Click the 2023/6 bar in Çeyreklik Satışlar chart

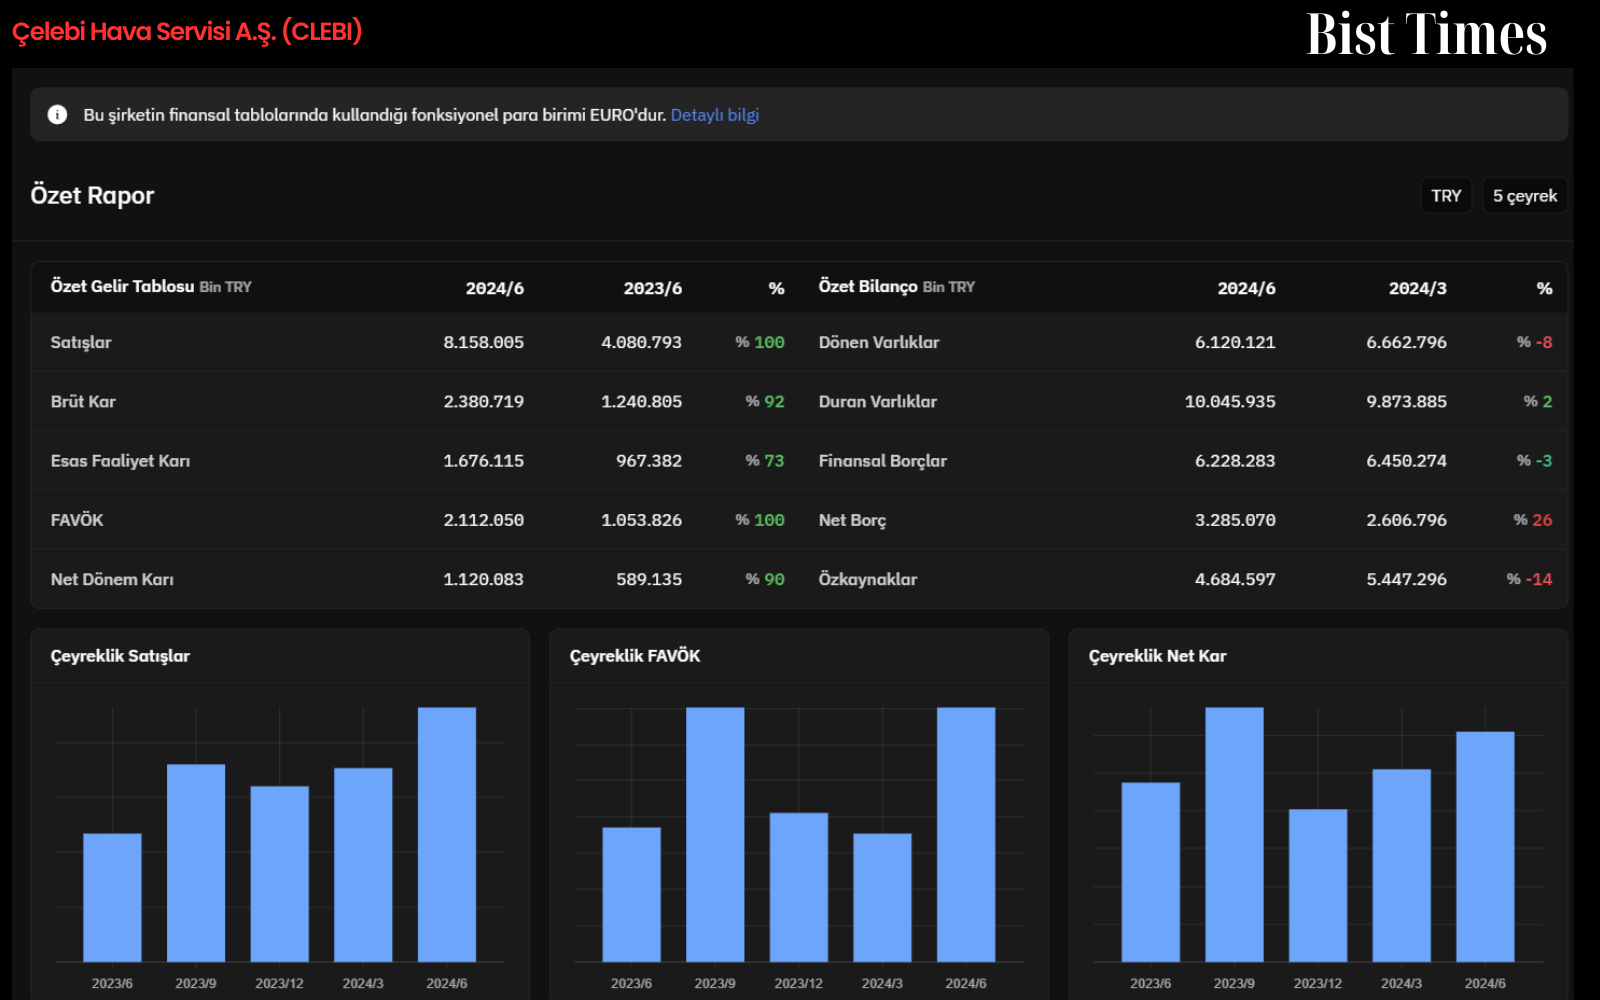click(112, 897)
